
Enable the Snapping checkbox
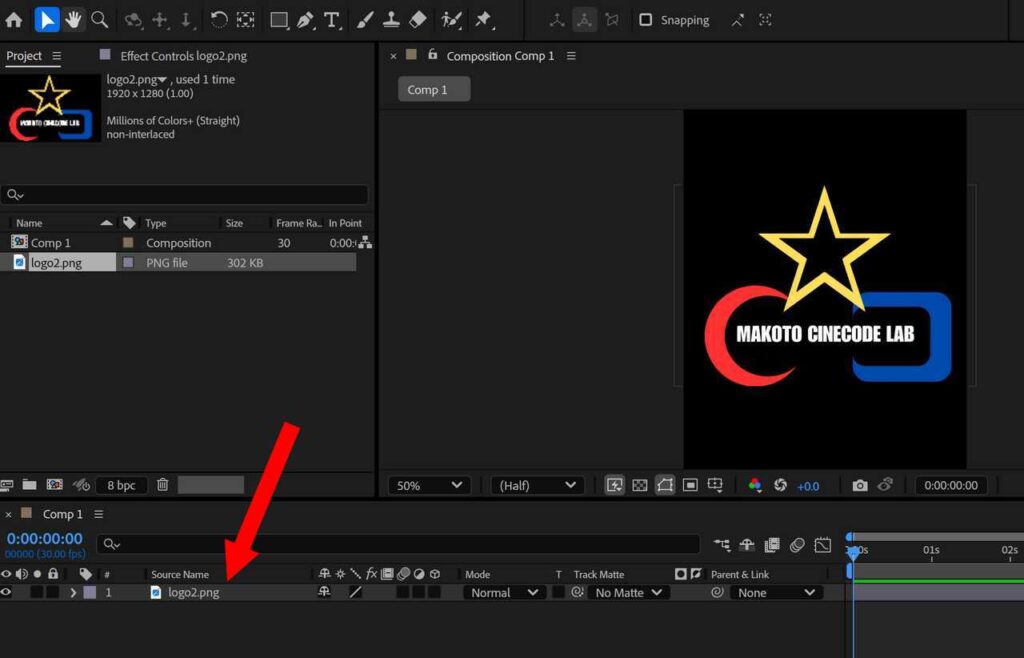pos(645,20)
